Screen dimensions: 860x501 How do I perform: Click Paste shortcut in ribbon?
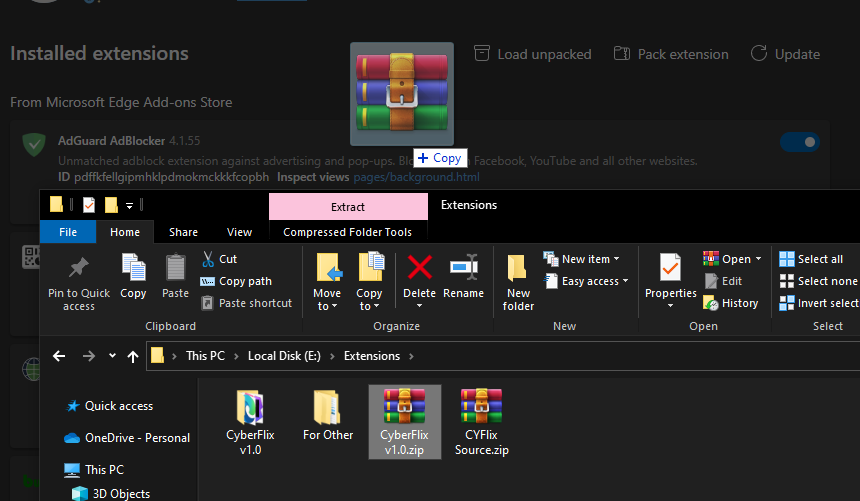(247, 303)
